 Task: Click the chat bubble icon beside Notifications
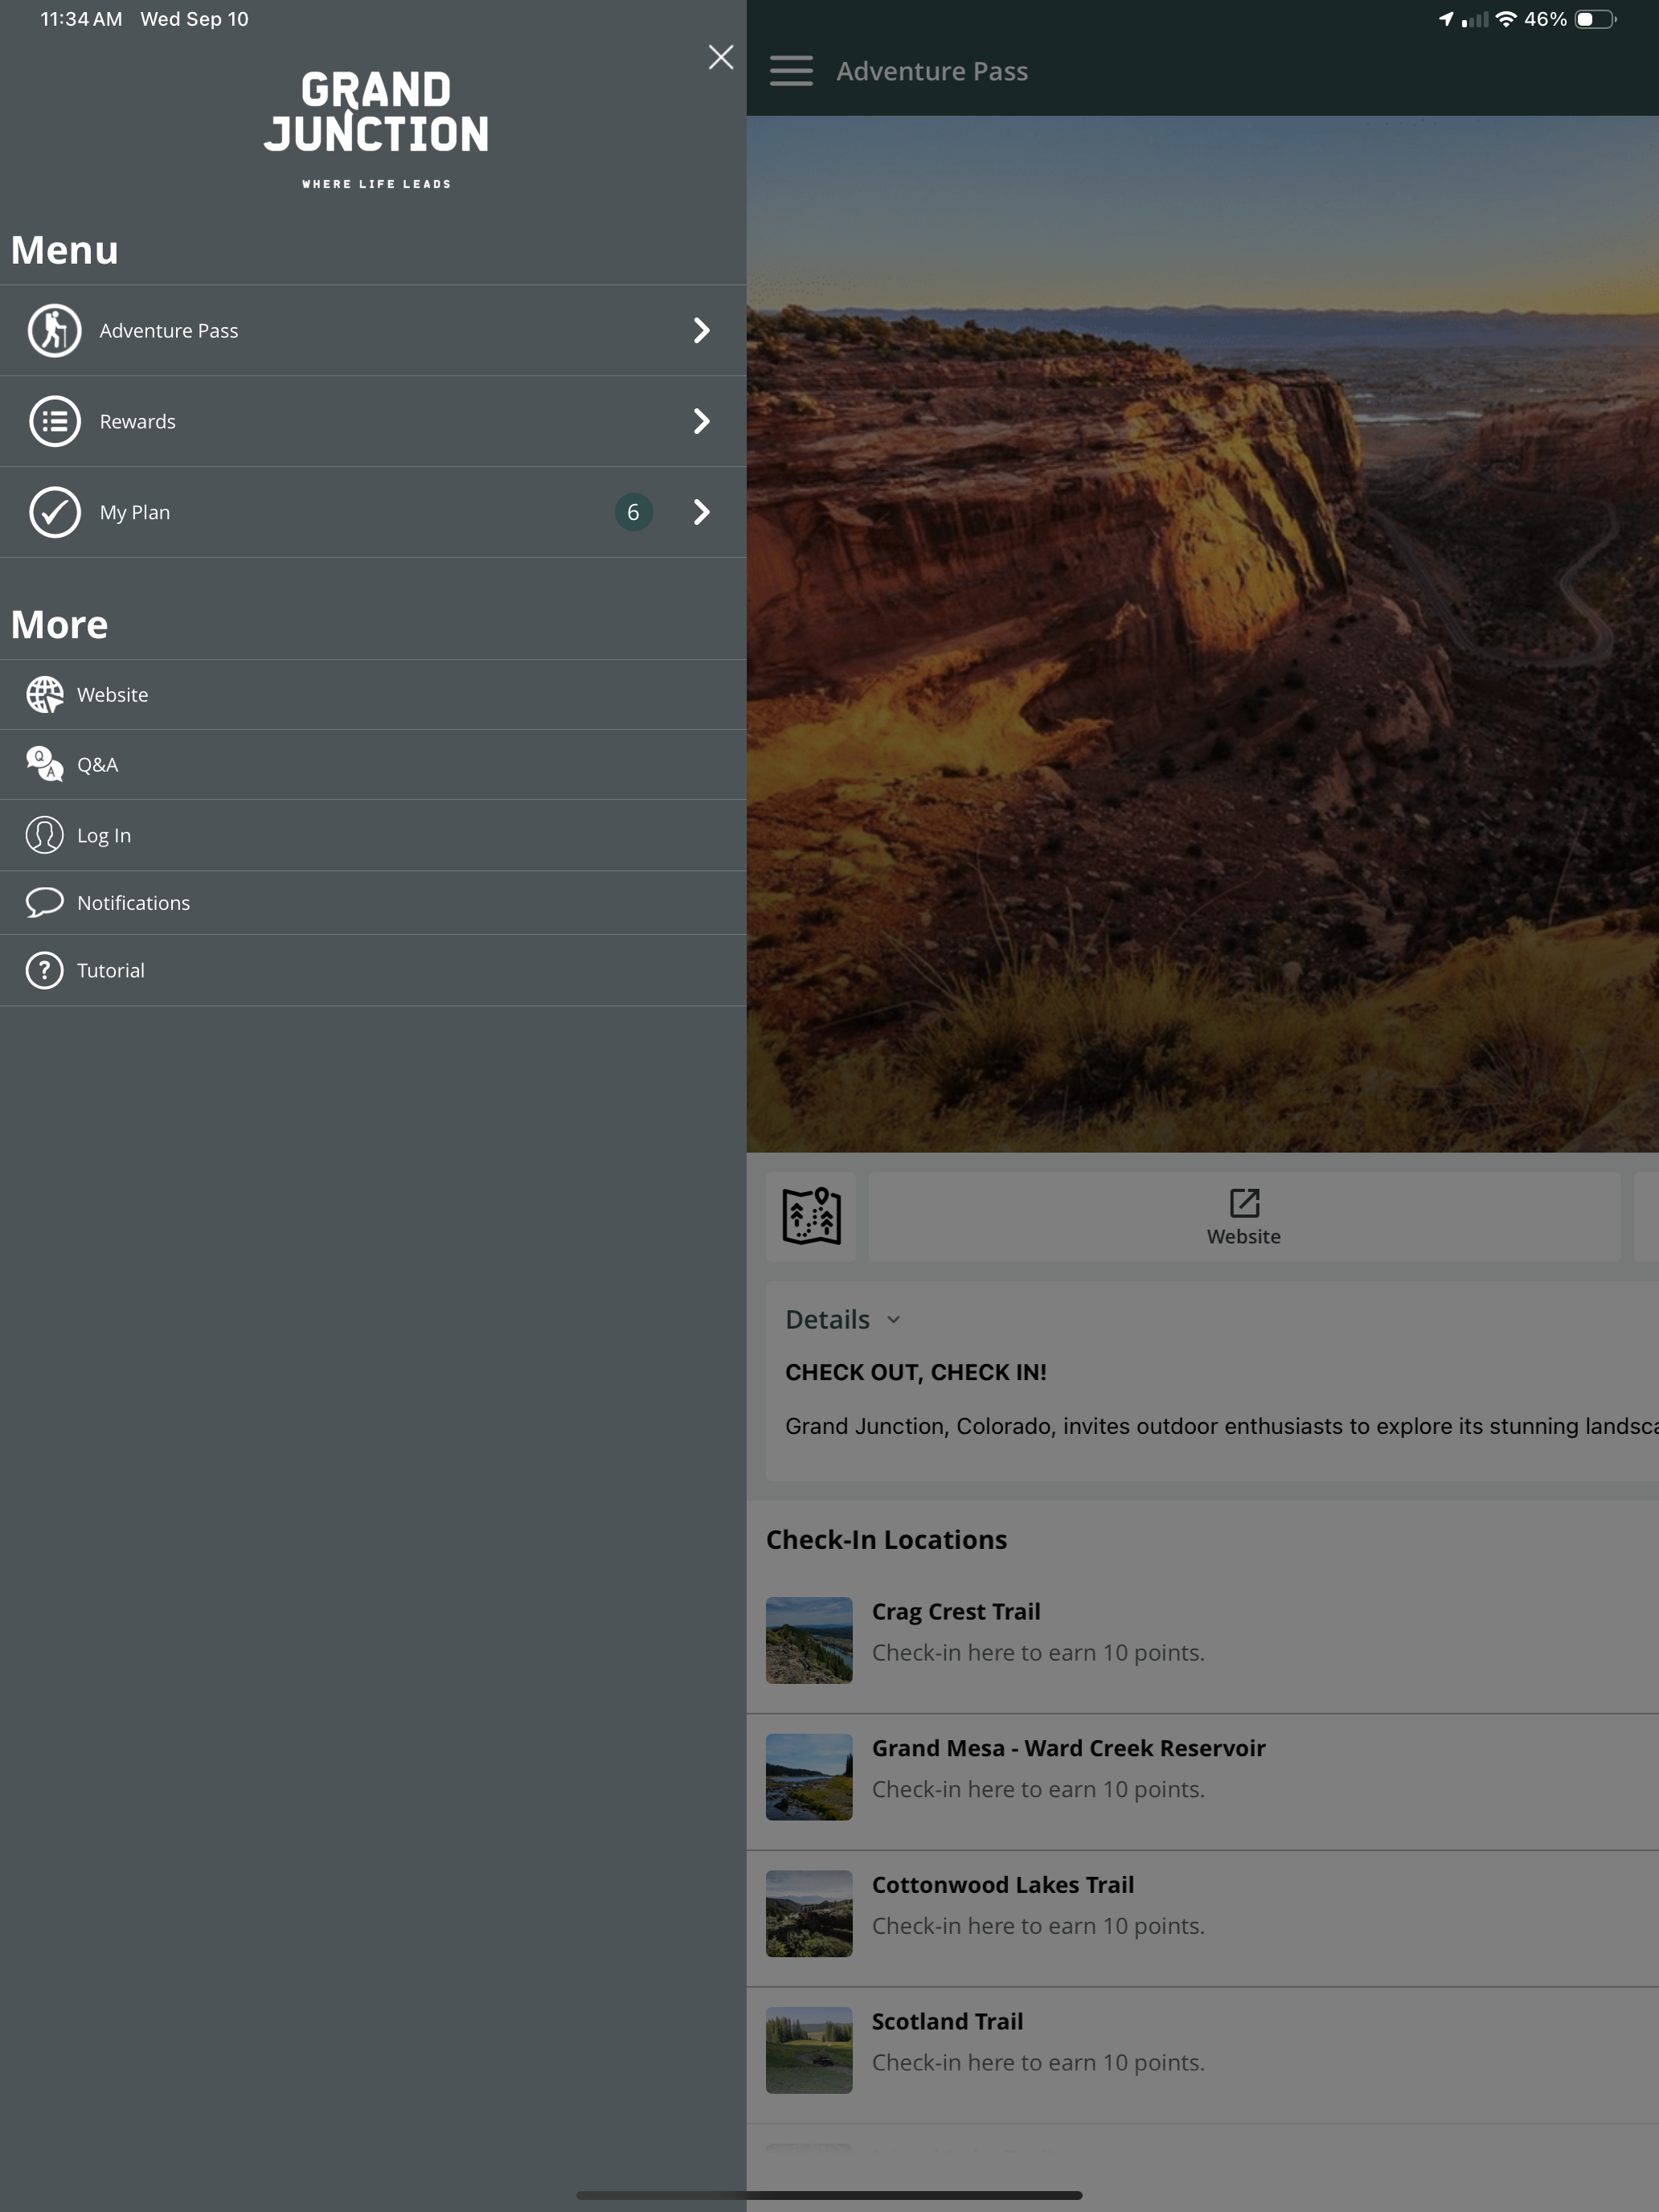(45, 902)
